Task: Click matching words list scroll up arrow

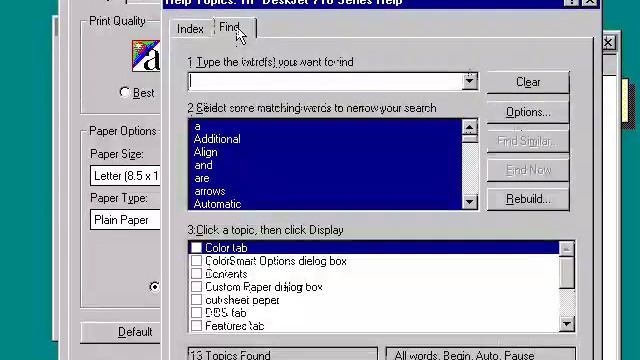Action: click(469, 127)
